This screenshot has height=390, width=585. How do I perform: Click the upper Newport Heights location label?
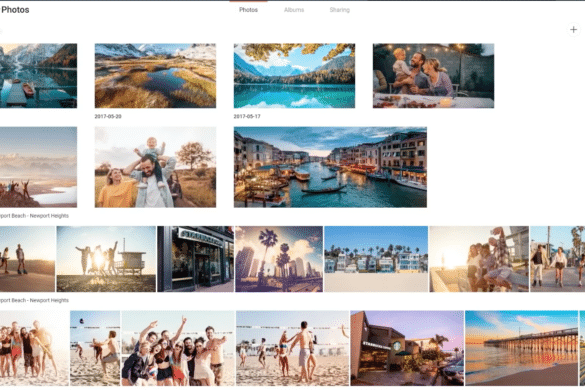(x=34, y=216)
